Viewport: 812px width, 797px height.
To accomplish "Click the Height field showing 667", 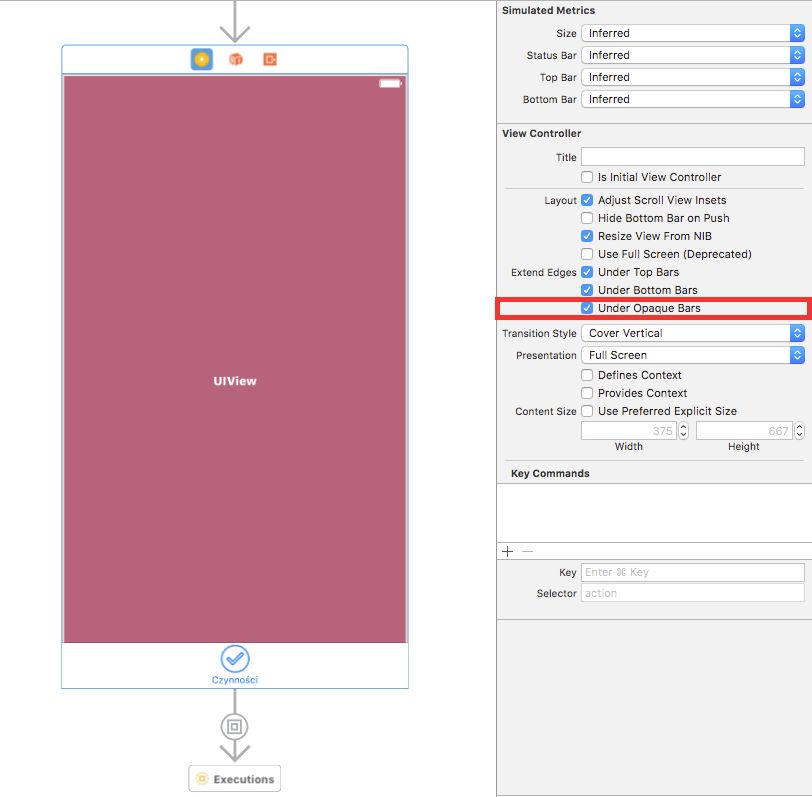I will pos(744,430).
